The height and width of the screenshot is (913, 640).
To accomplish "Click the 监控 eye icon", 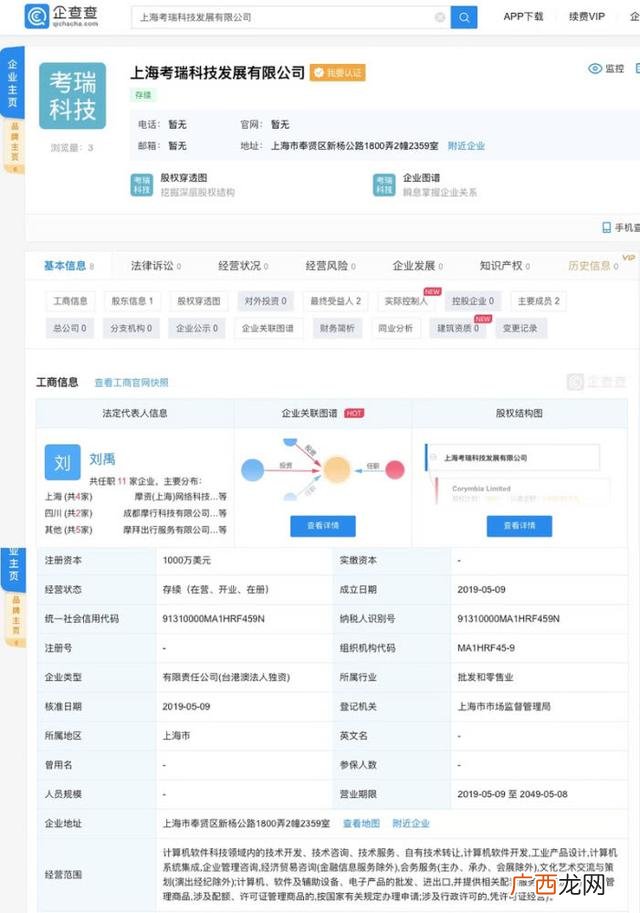I will (595, 69).
